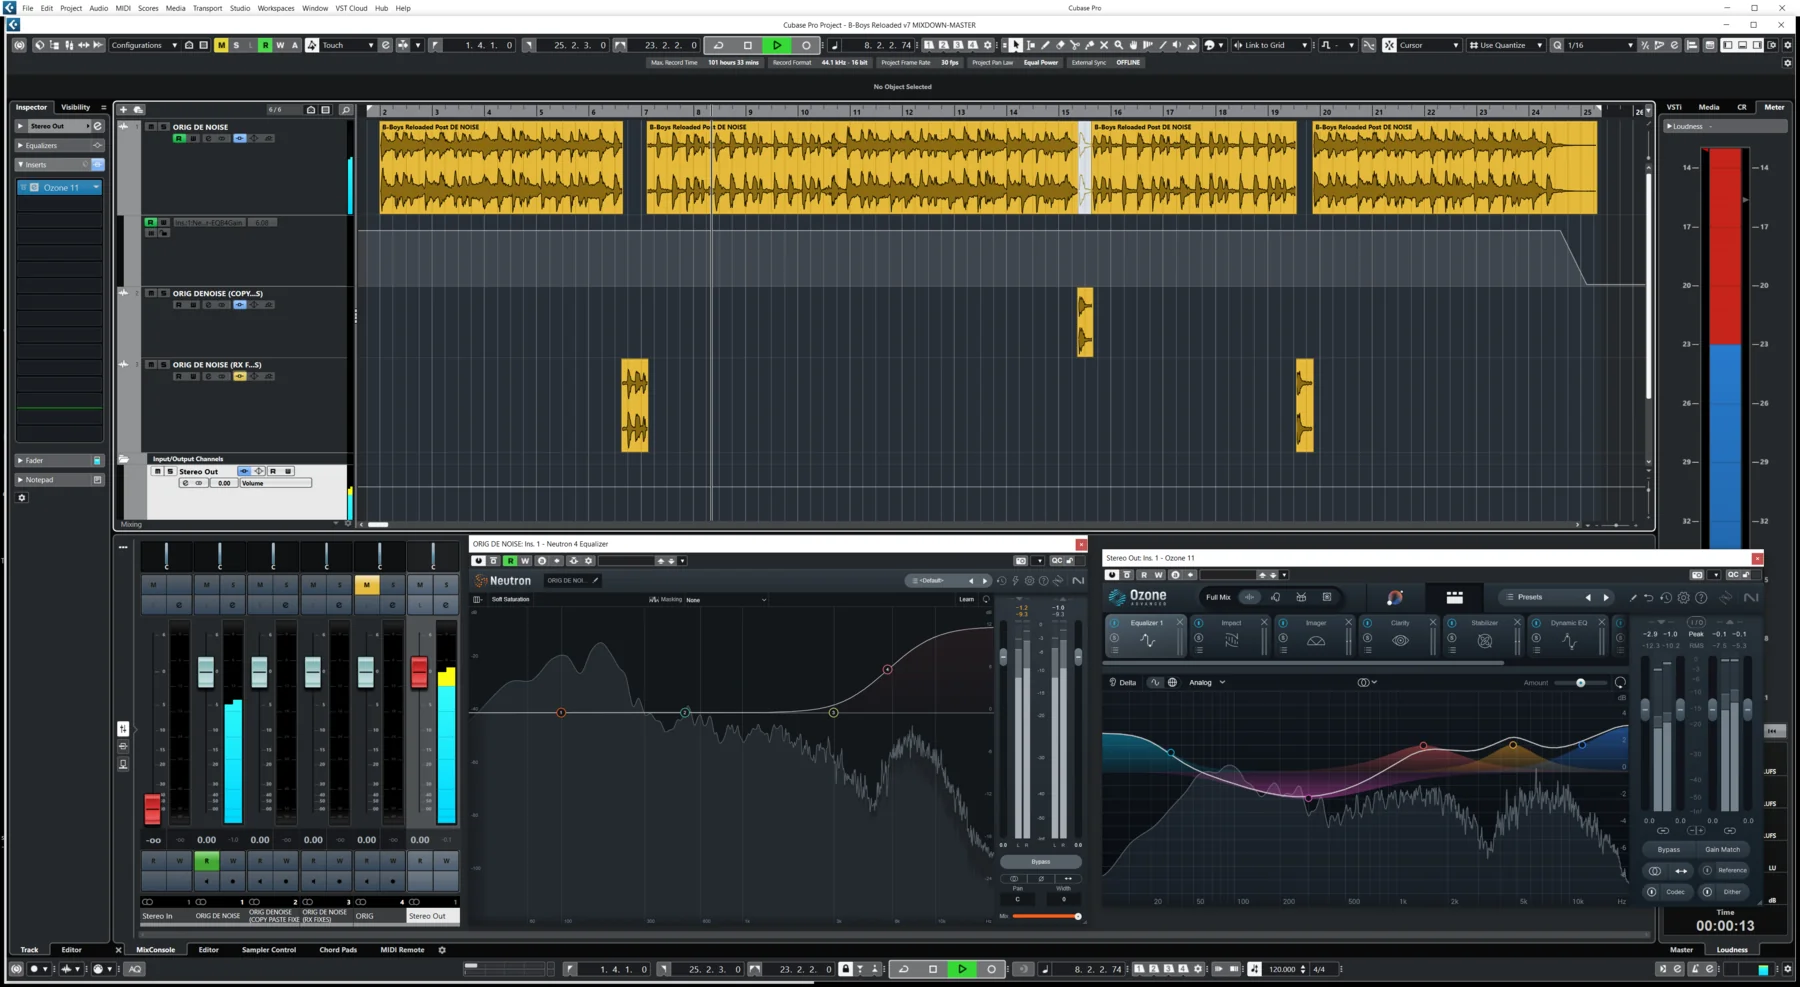This screenshot has height=987, width=1800.
Task: Click Stop in the top transport bar
Action: pyautogui.click(x=747, y=45)
